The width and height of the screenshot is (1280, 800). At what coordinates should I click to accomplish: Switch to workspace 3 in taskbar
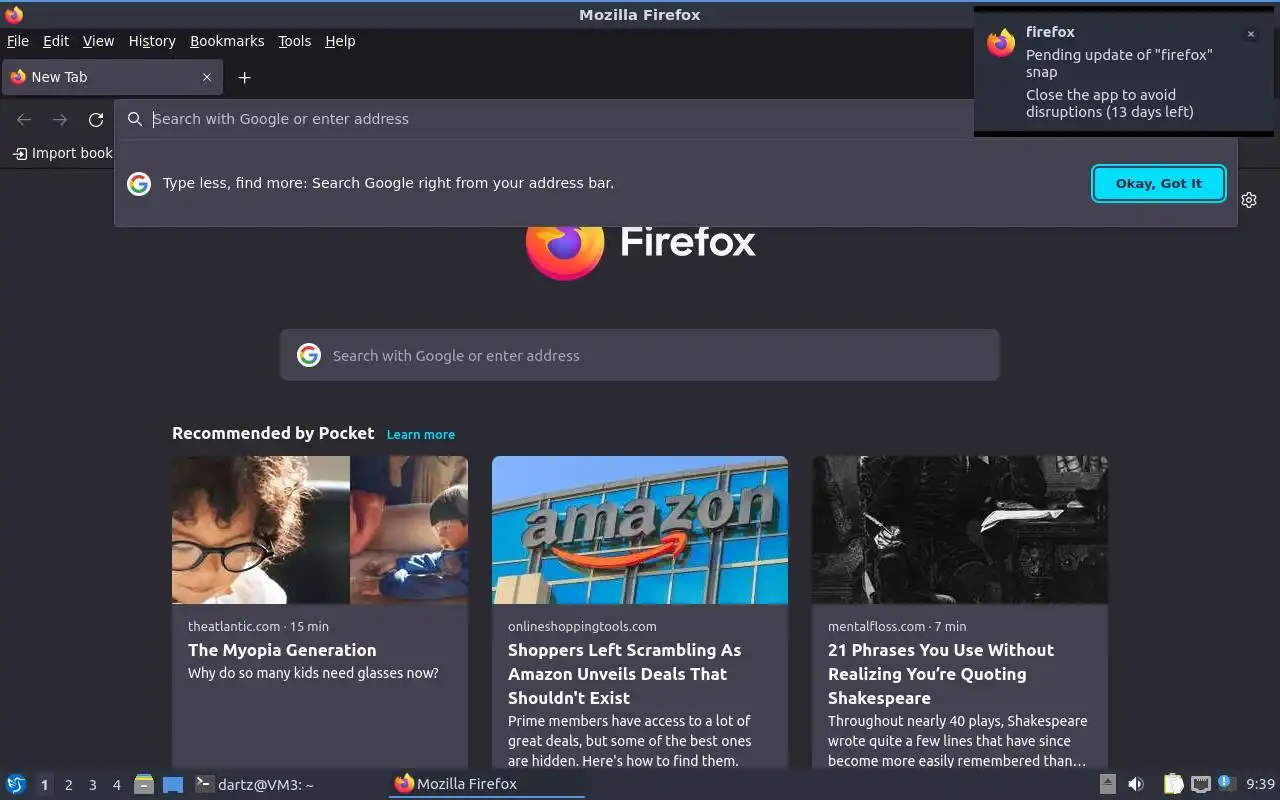point(92,785)
